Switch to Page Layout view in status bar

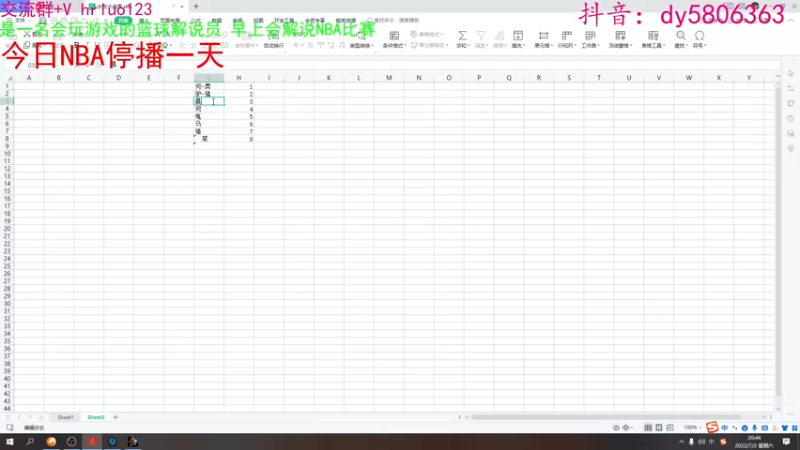click(x=659, y=428)
